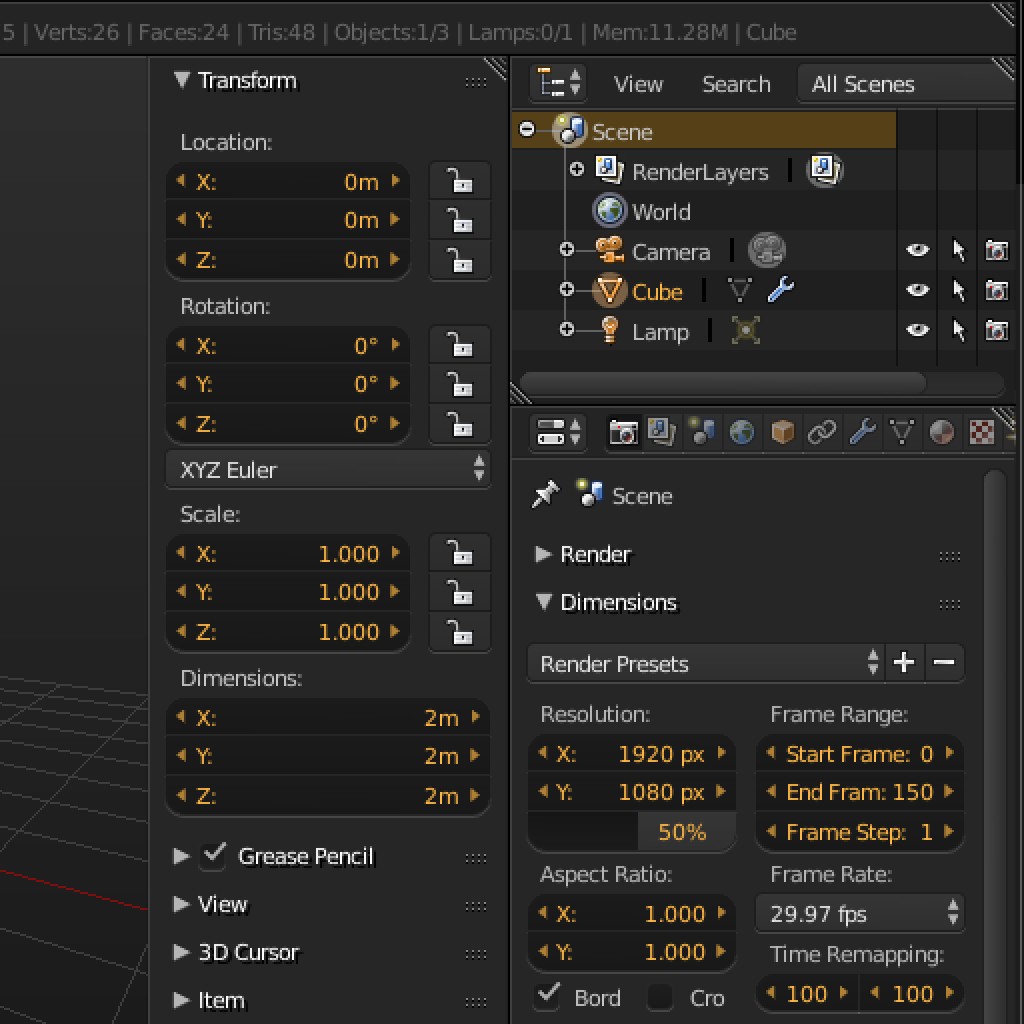Click the Search menu in the outliner header
Screen dimensions: 1024x1024
737,84
